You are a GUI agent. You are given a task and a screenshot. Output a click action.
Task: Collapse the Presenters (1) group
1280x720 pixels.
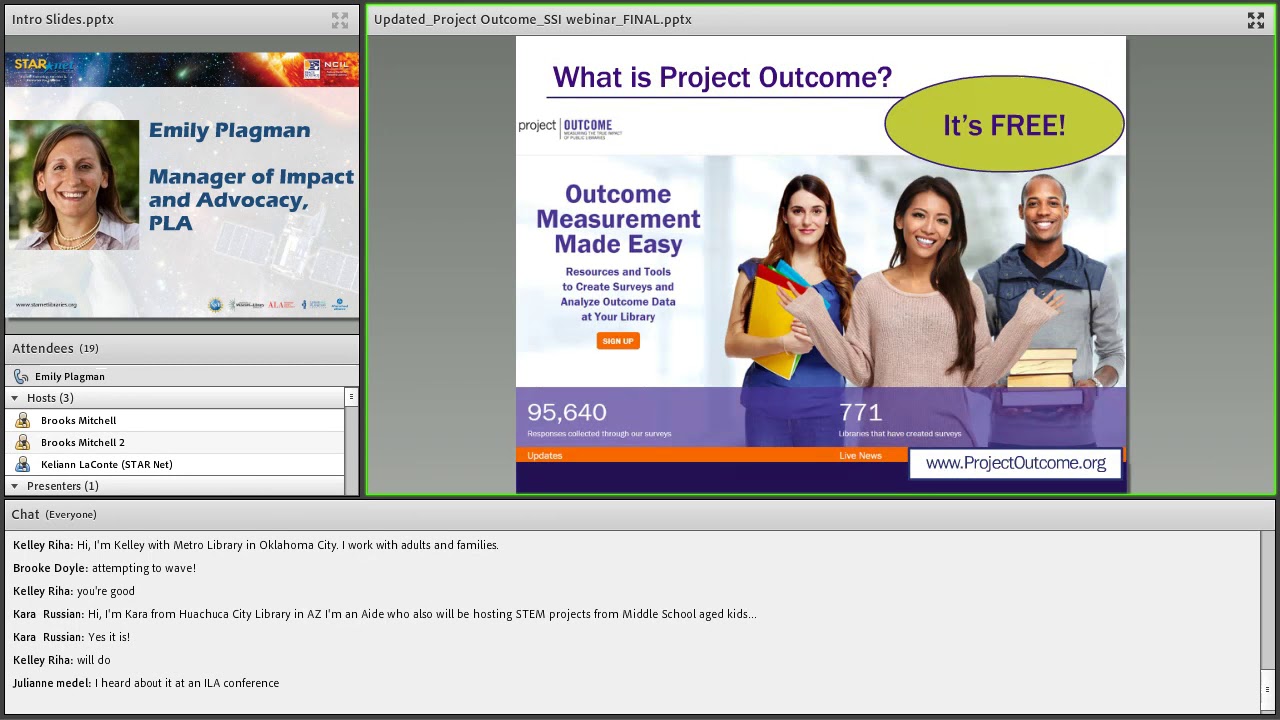pyautogui.click(x=14, y=486)
